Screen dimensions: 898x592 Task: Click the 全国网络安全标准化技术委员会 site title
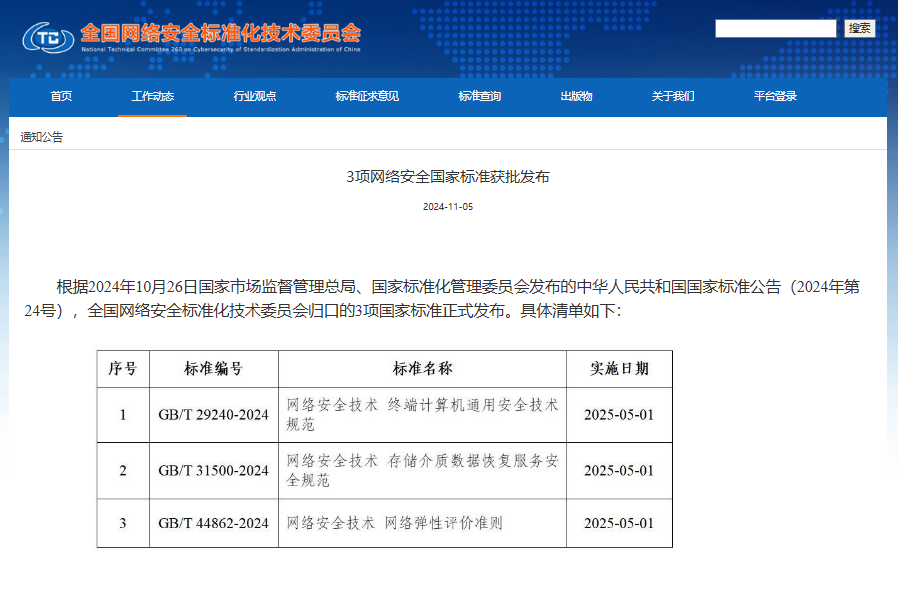coord(220,33)
